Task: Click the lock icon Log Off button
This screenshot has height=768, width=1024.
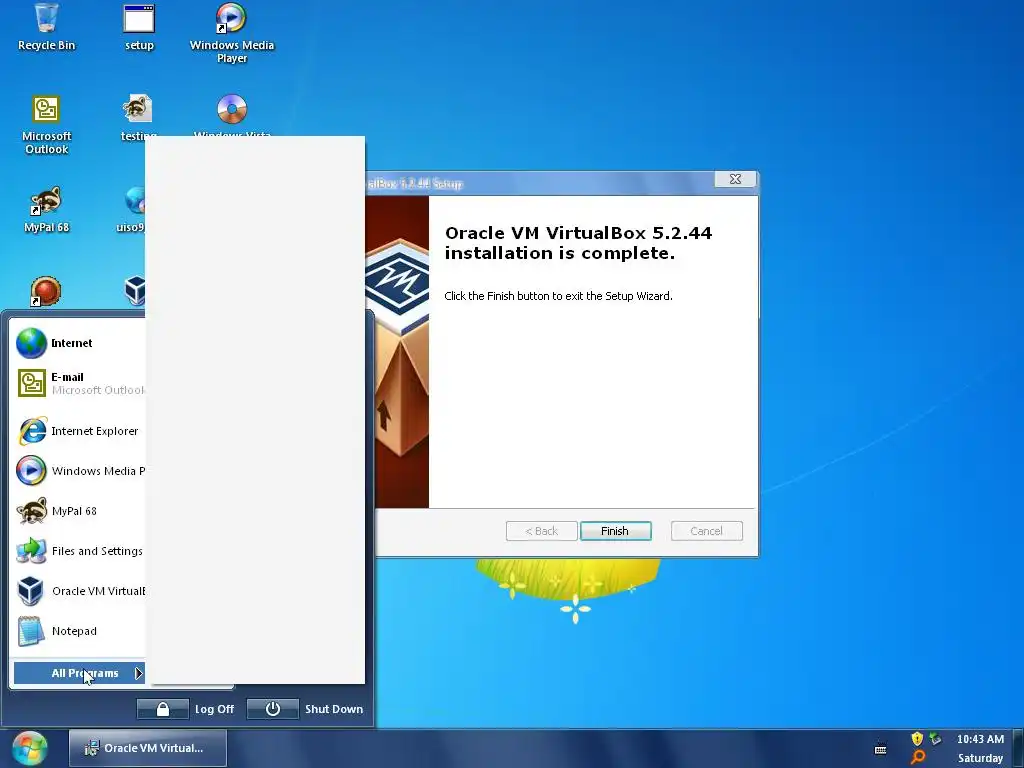Action: [163, 709]
